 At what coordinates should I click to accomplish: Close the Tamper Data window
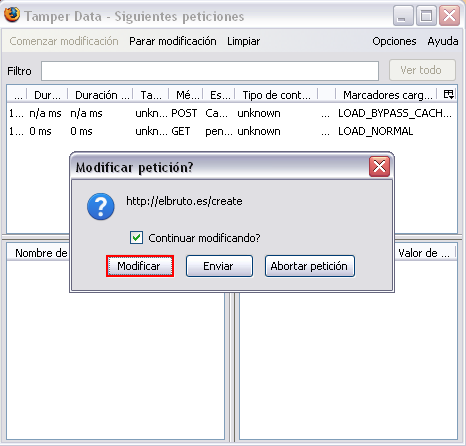pyautogui.click(x=449, y=15)
